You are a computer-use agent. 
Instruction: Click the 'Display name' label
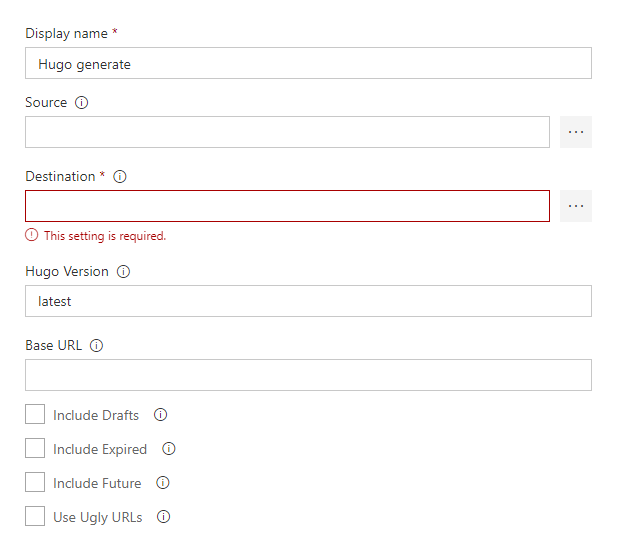coord(67,34)
